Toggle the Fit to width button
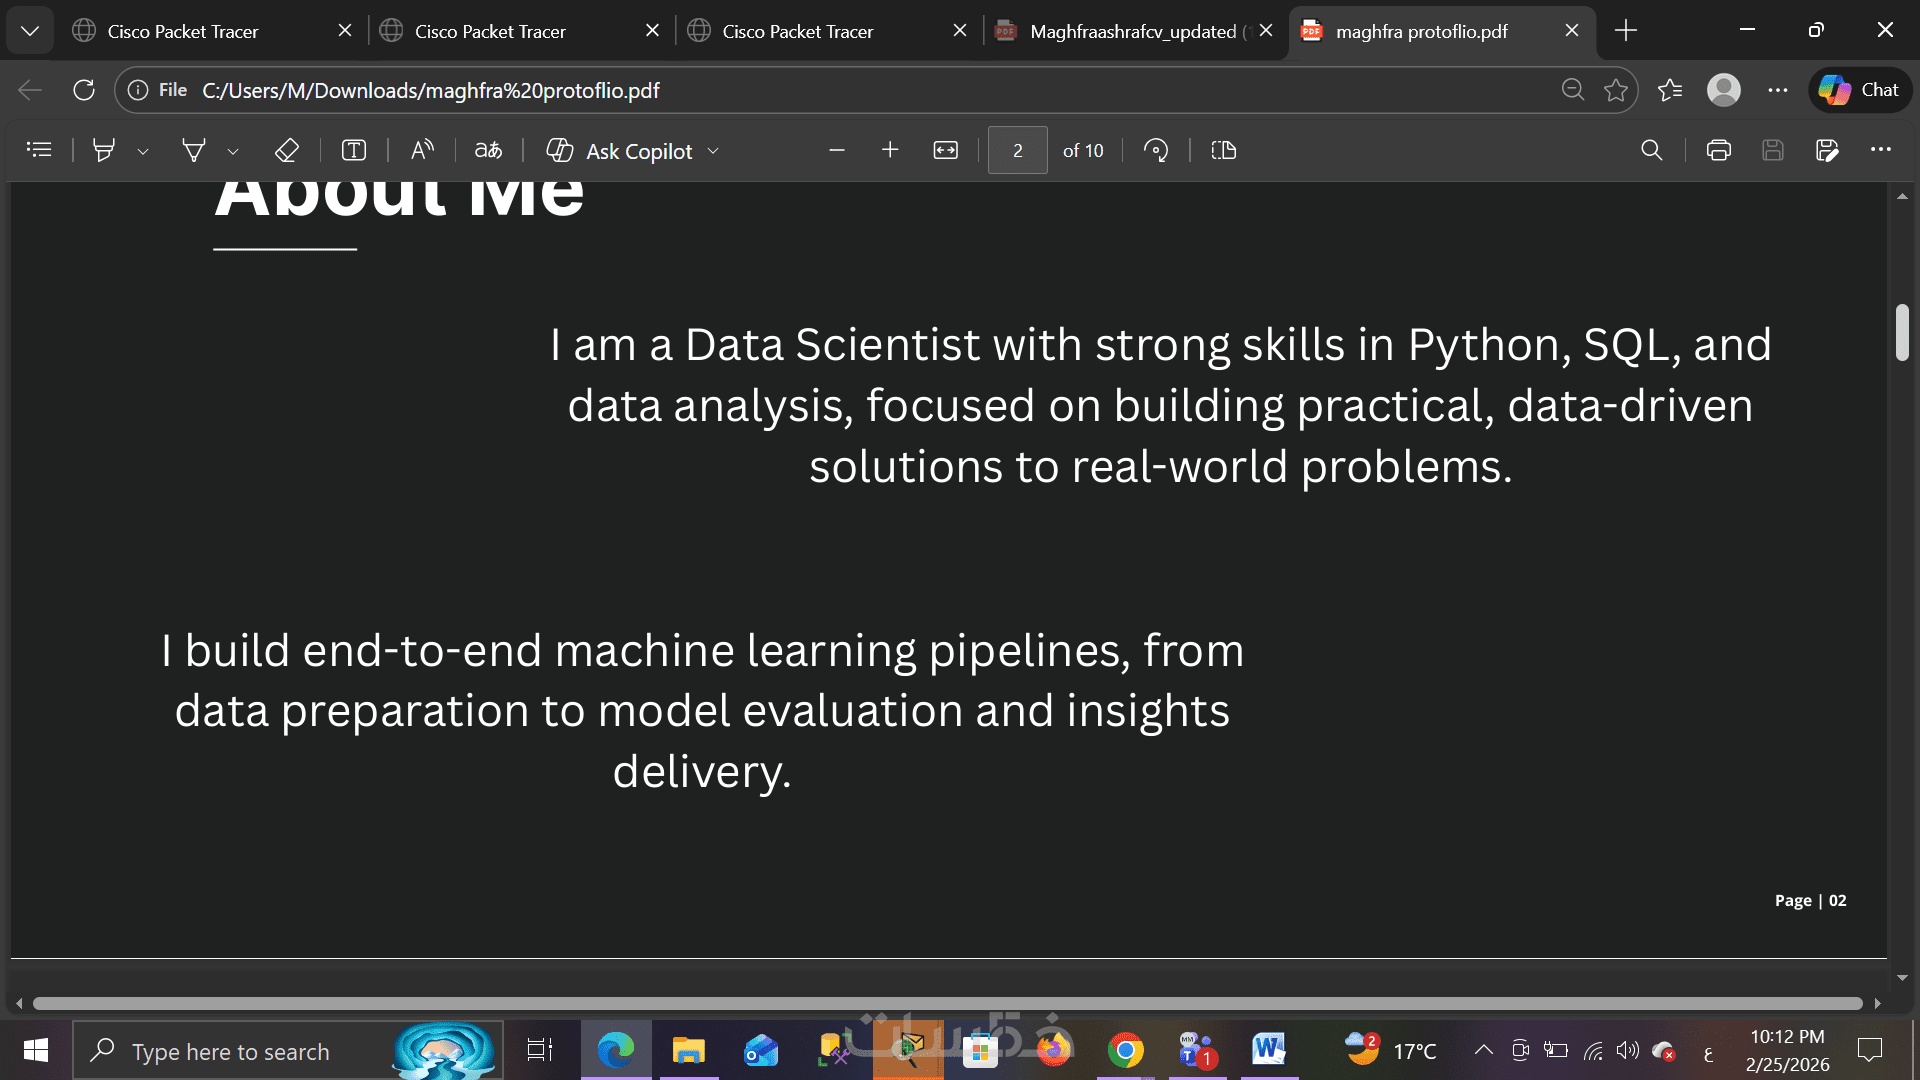 click(x=945, y=150)
